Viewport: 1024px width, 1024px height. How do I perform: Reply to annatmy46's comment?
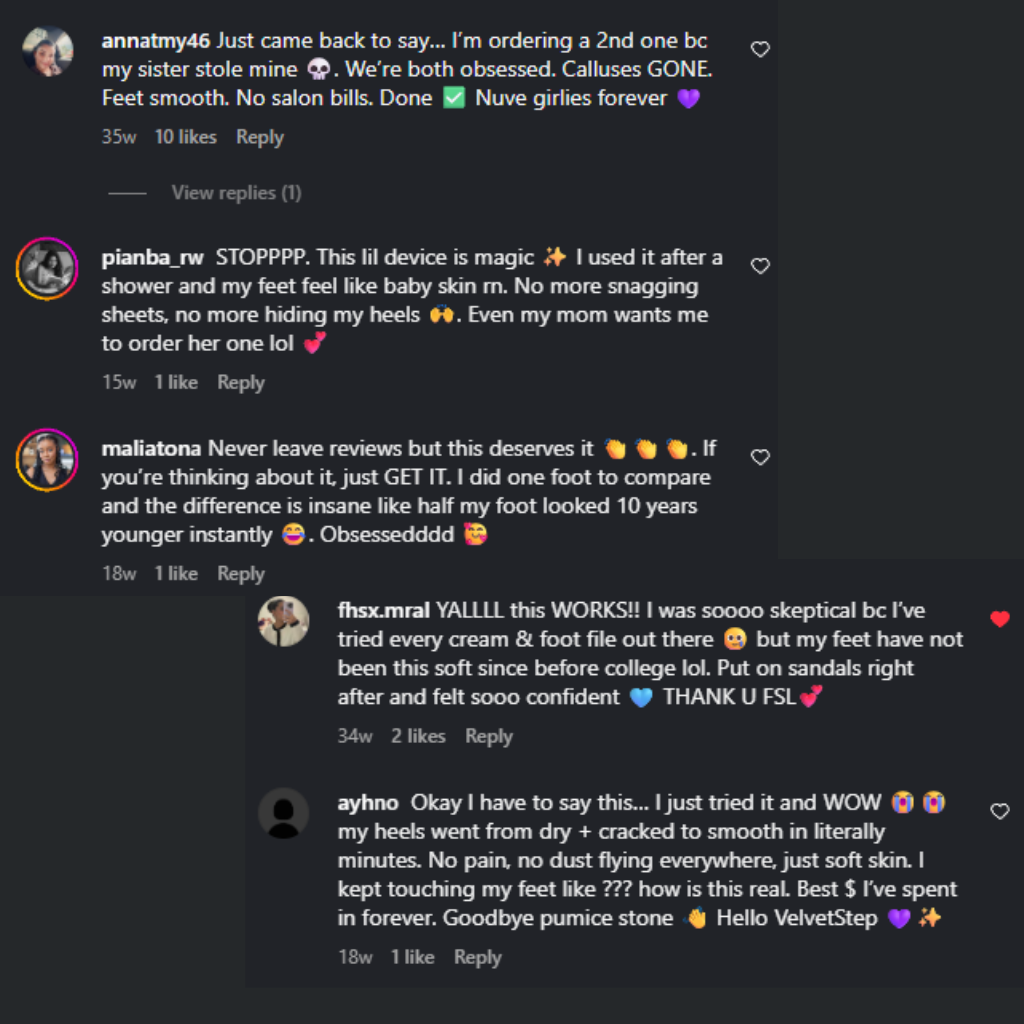(260, 138)
